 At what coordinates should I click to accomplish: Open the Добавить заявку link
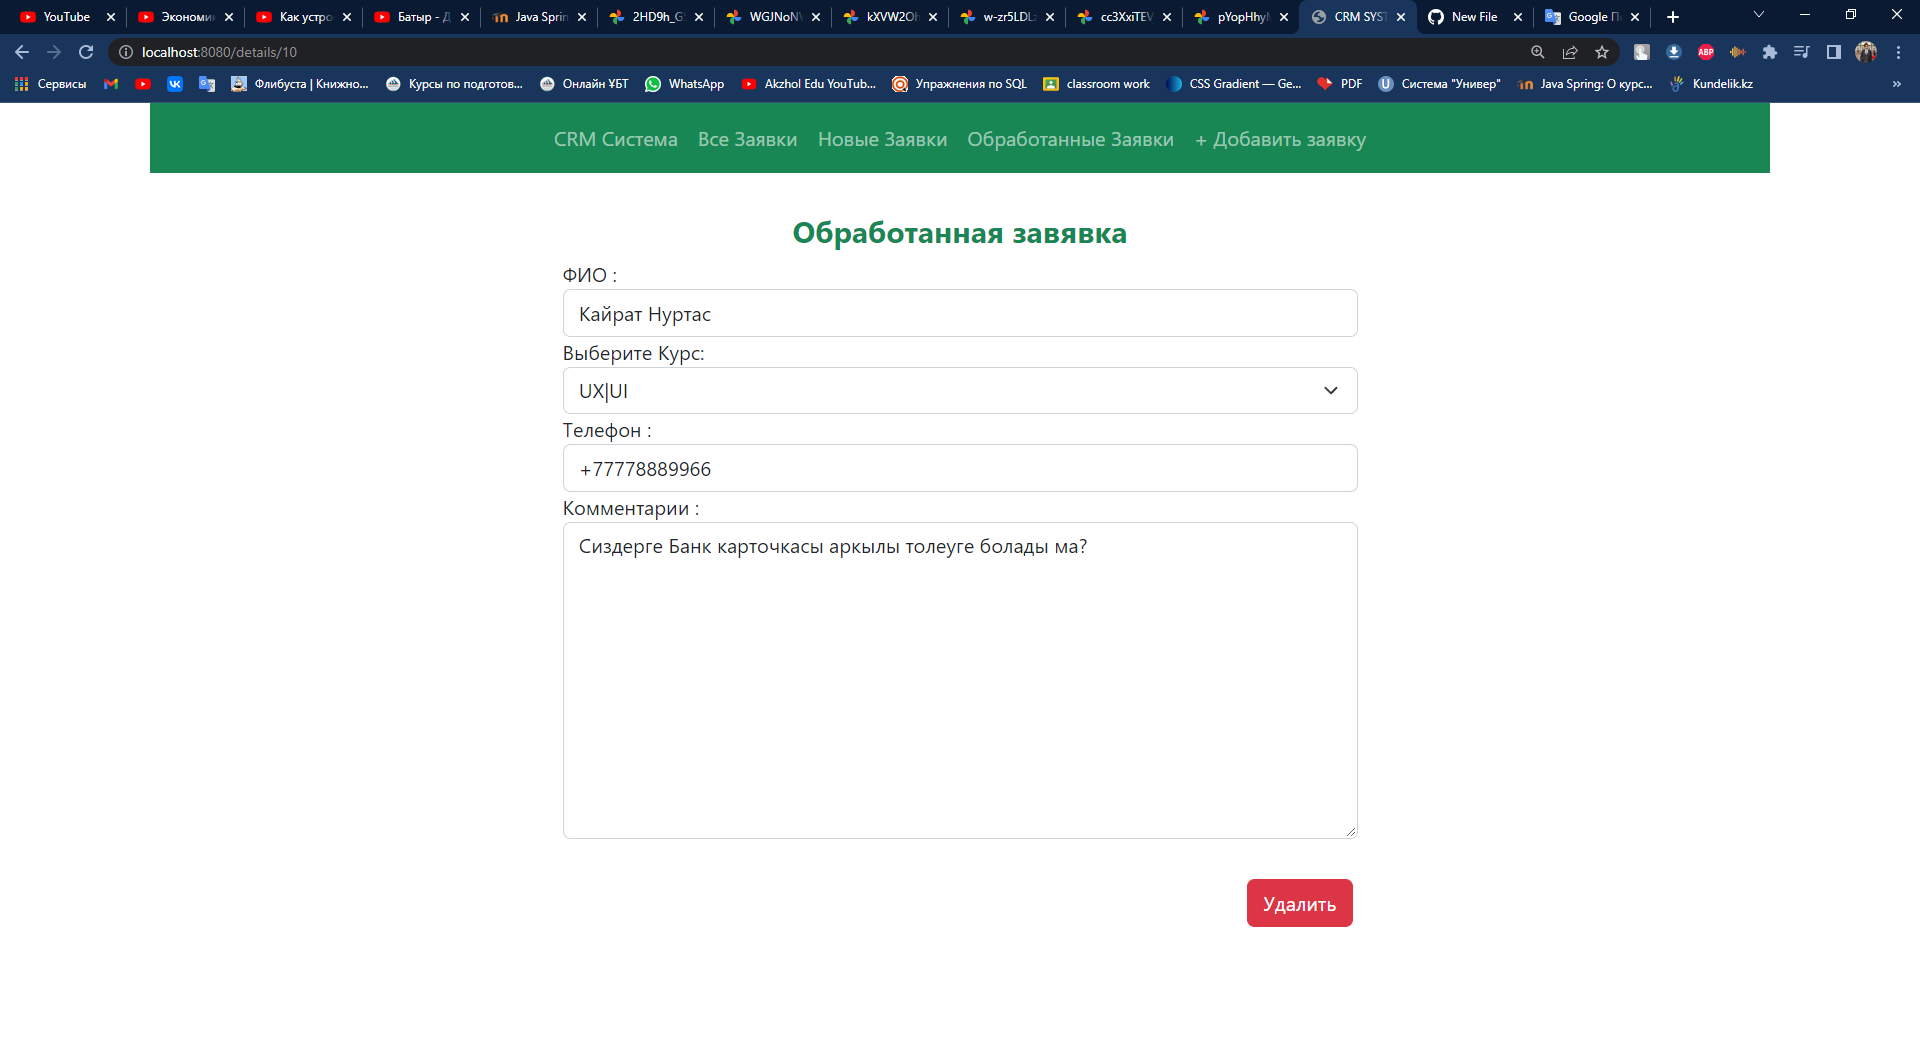[1280, 139]
